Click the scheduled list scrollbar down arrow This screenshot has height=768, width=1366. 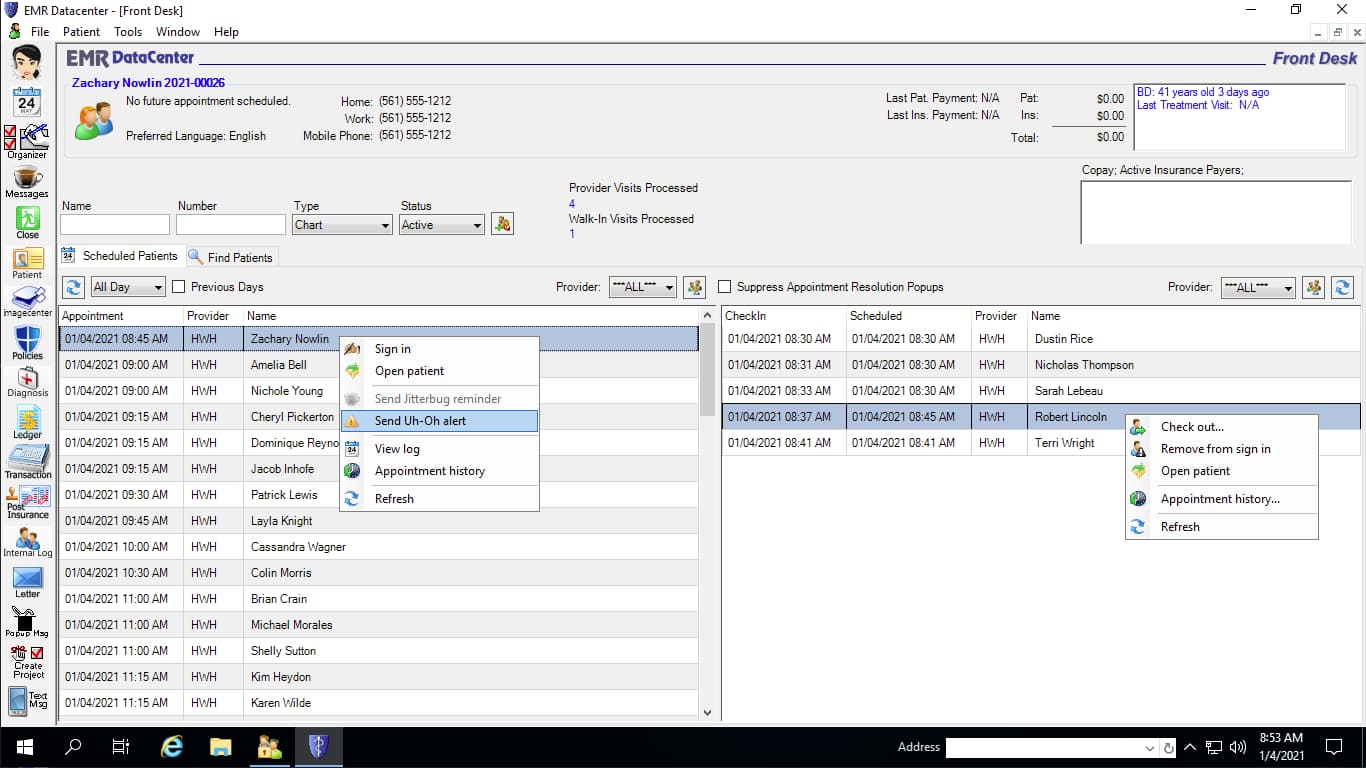708,713
